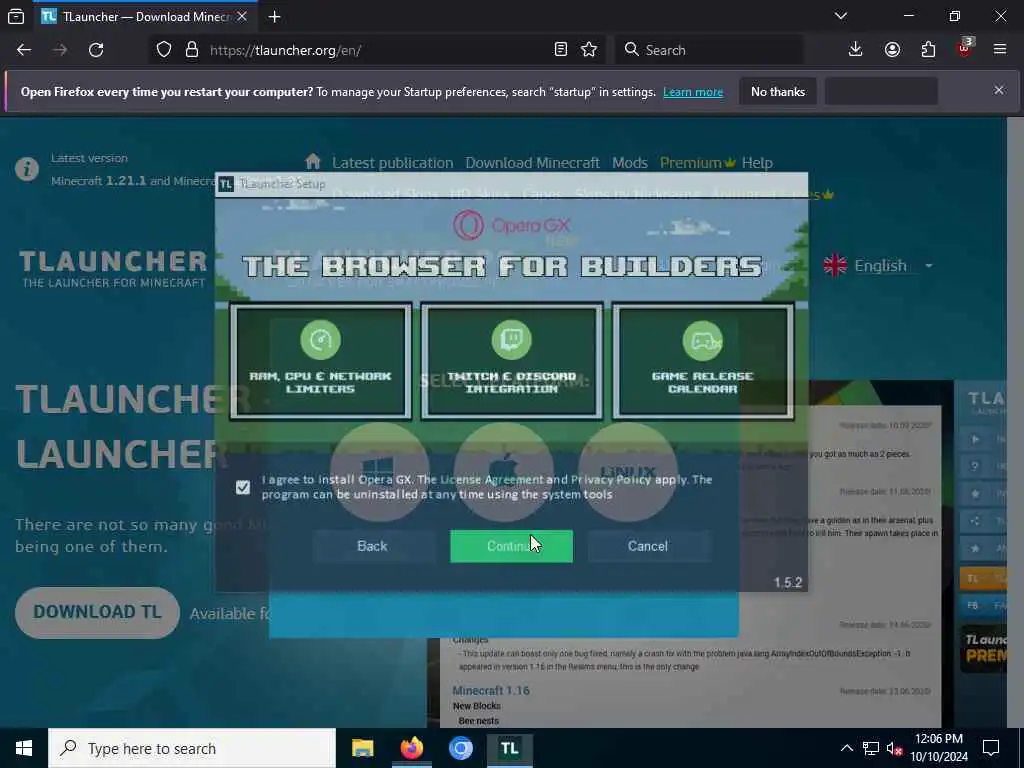The height and width of the screenshot is (768, 1024).
Task: List all tabs dropdown arrow
Action: [841, 16]
